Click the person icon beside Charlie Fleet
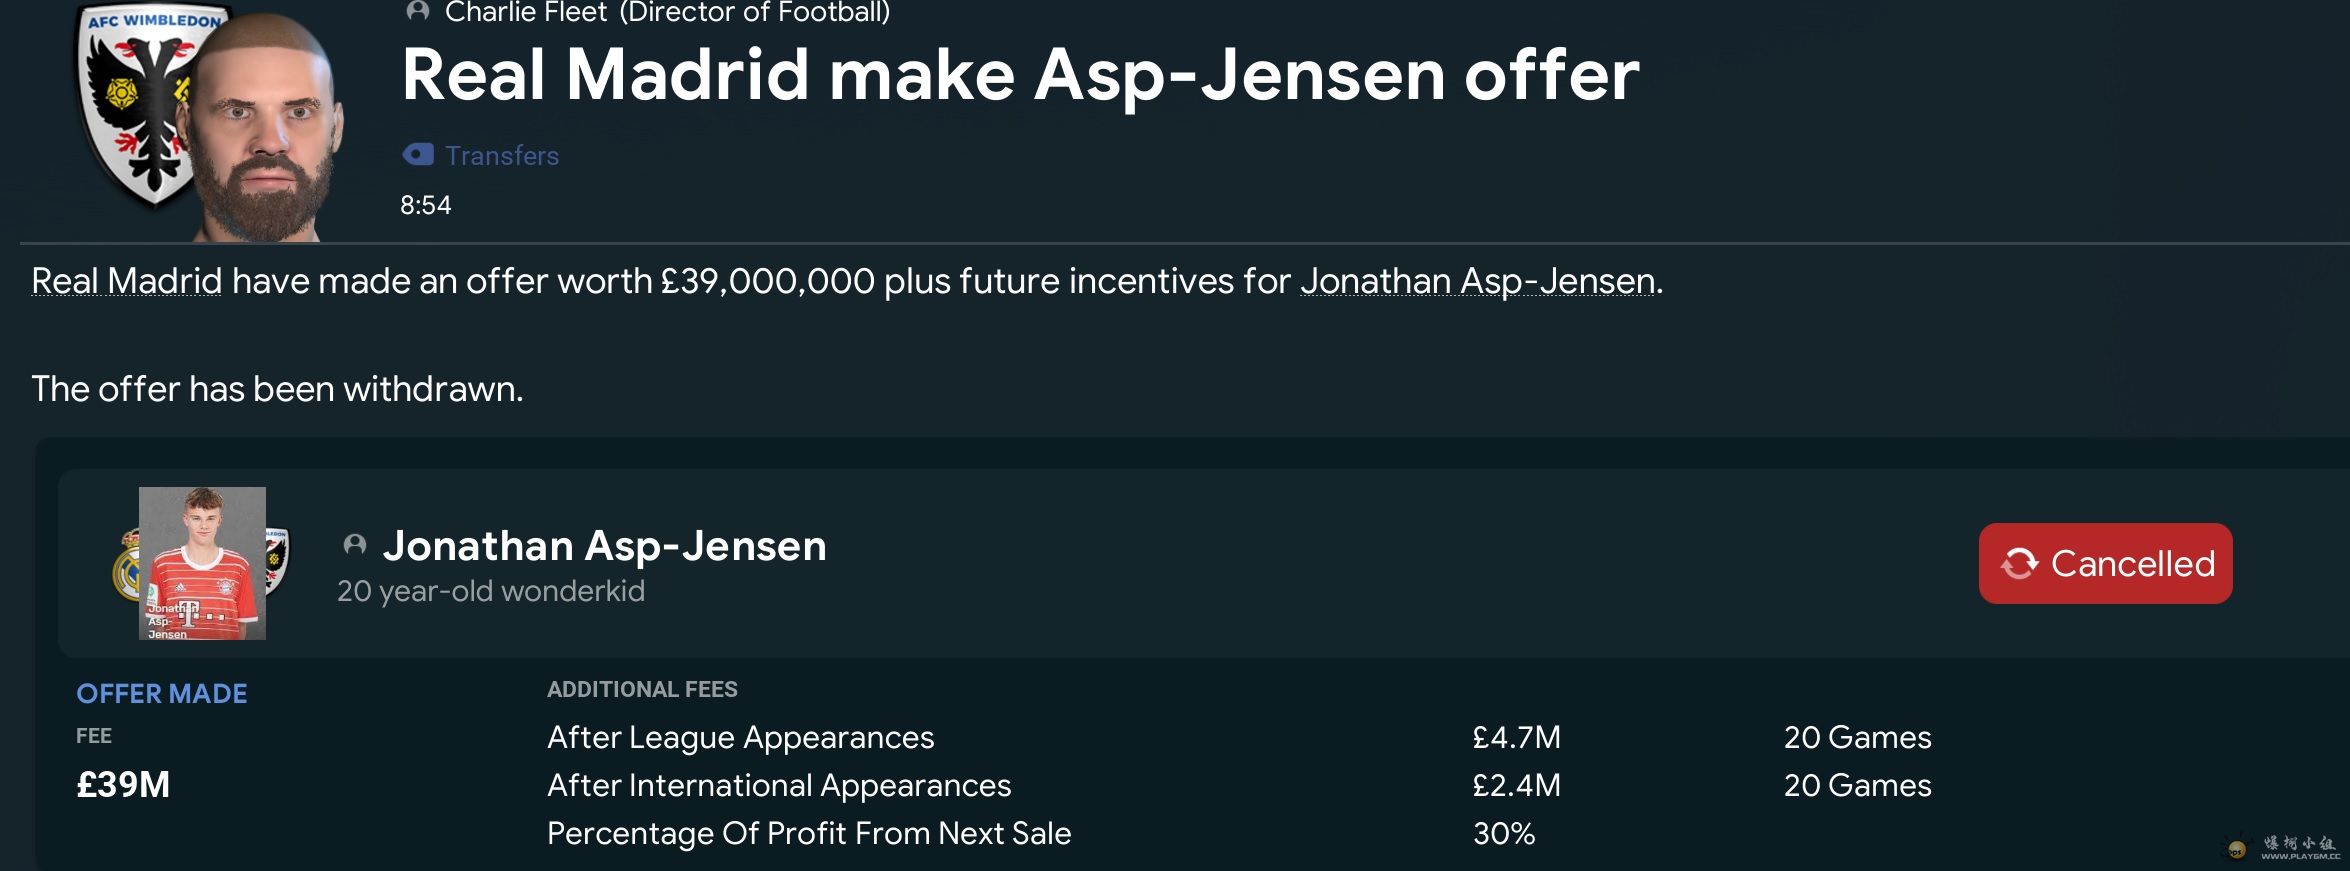The image size is (2350, 871). [418, 12]
